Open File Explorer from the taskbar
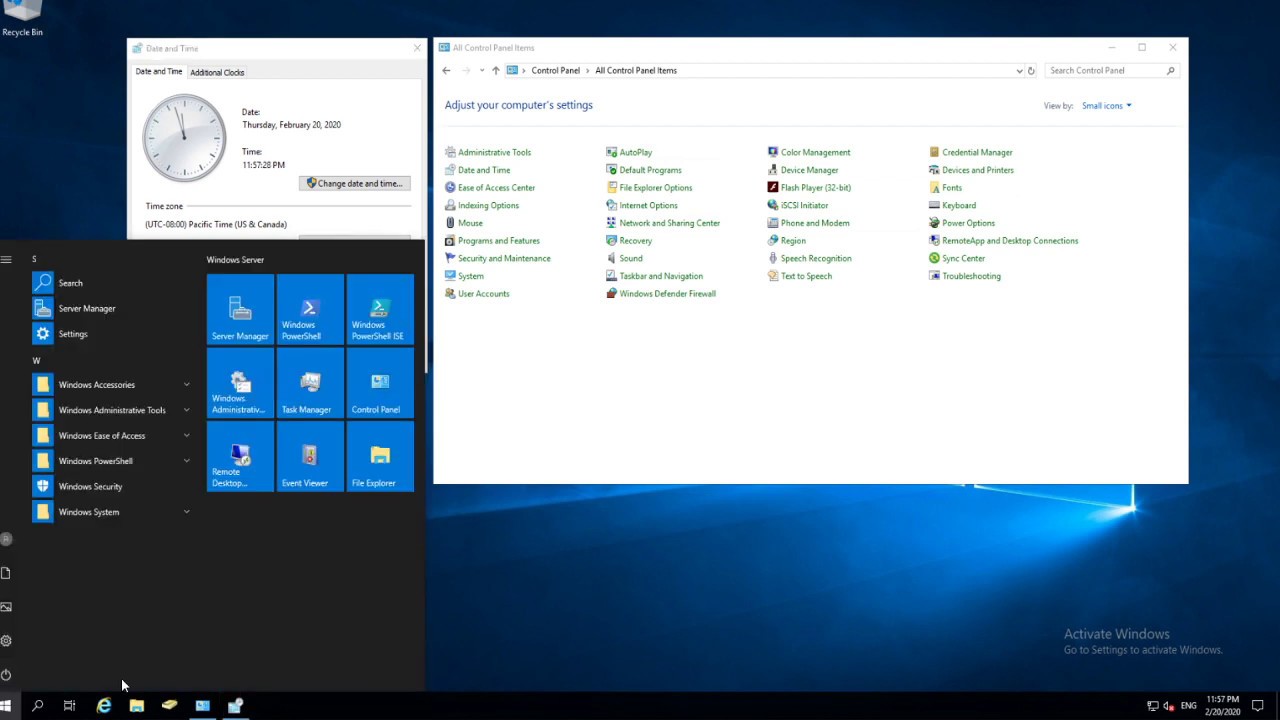 136,706
